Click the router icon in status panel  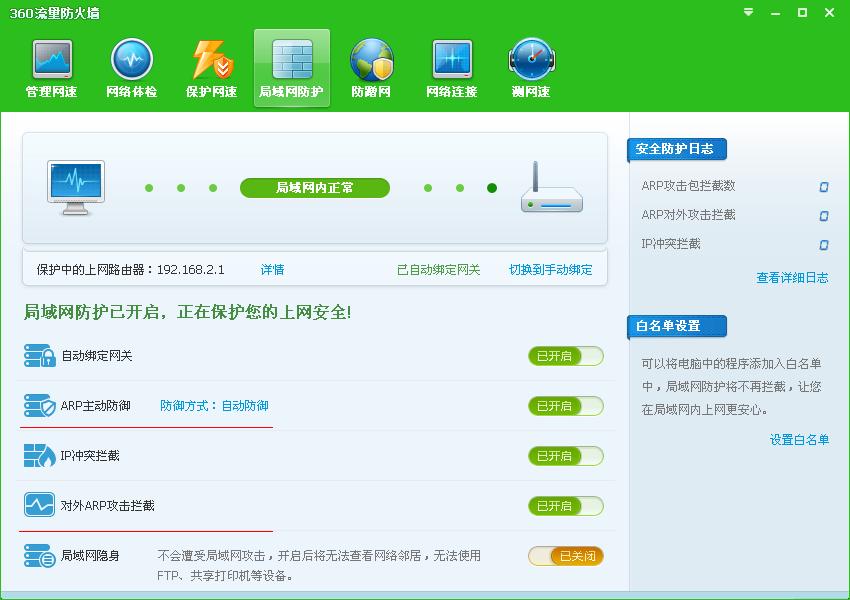(551, 188)
